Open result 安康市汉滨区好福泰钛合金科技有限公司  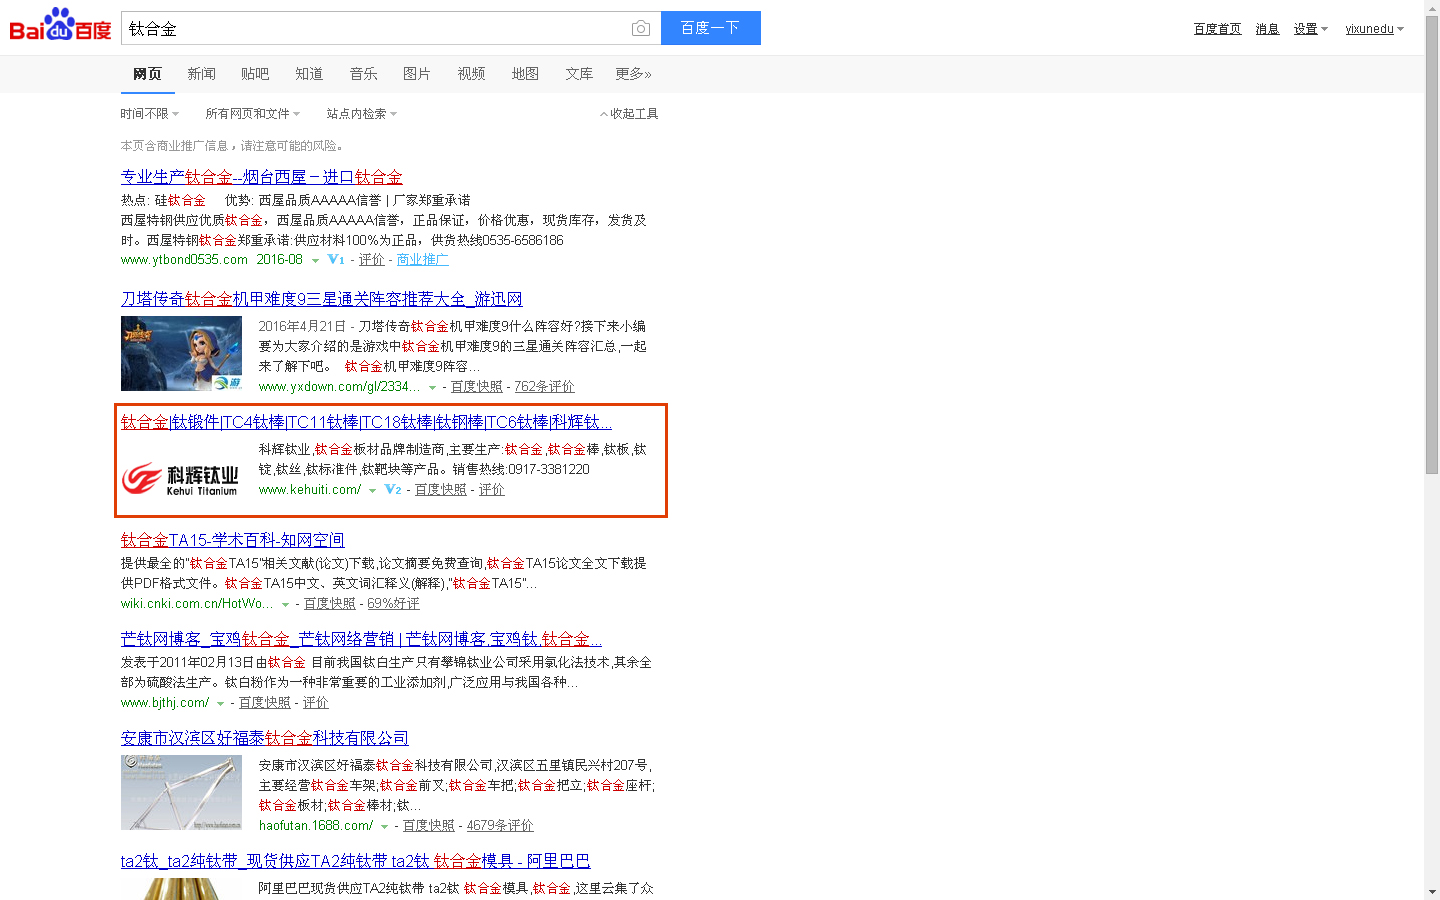click(x=265, y=738)
